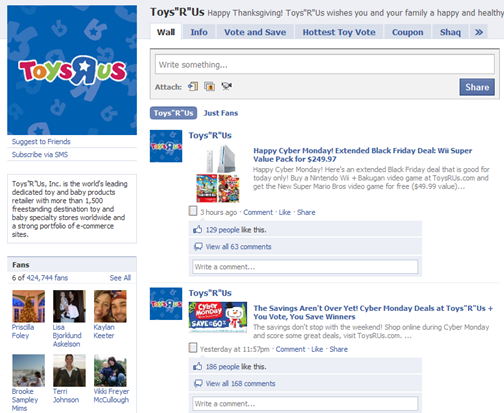The width and height of the screenshot is (504, 413).
Task: Attach a photo using the photo icon
Action: point(209,87)
